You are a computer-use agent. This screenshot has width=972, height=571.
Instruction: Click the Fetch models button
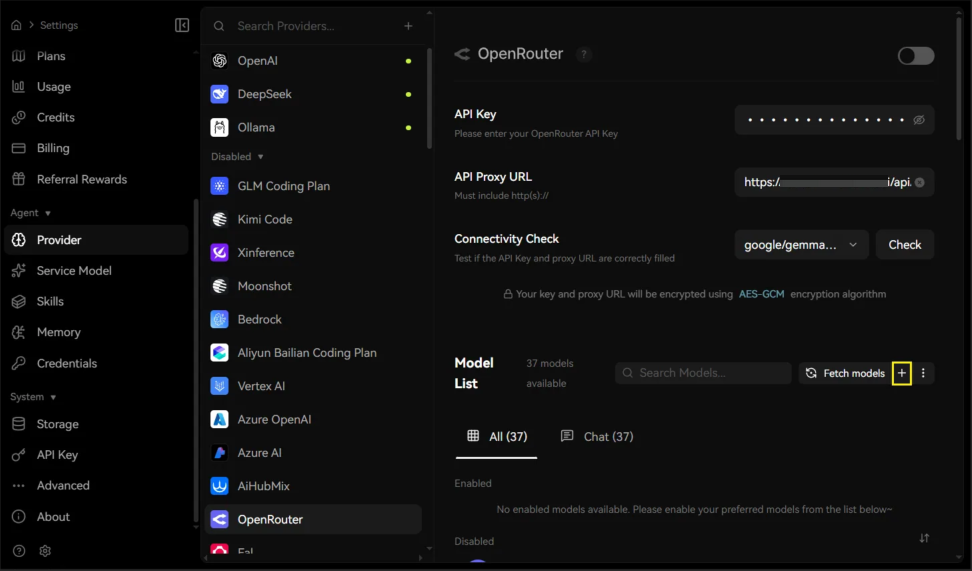point(845,373)
